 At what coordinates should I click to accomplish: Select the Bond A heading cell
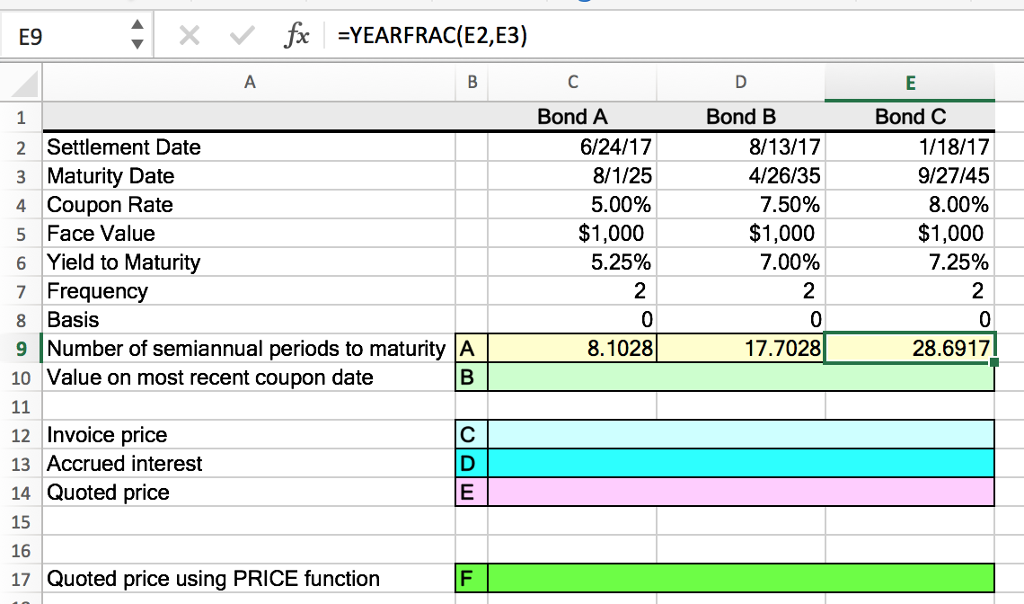pyautogui.click(x=572, y=117)
